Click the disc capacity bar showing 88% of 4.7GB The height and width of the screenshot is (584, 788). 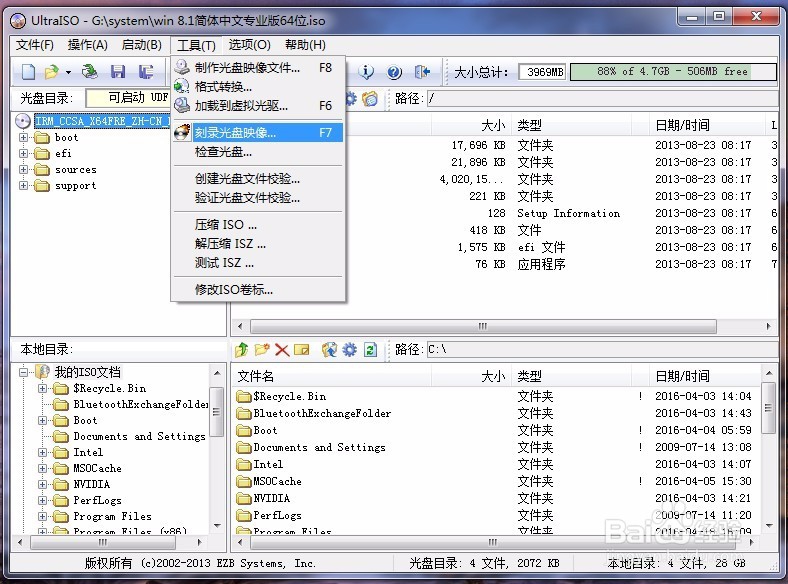point(673,72)
